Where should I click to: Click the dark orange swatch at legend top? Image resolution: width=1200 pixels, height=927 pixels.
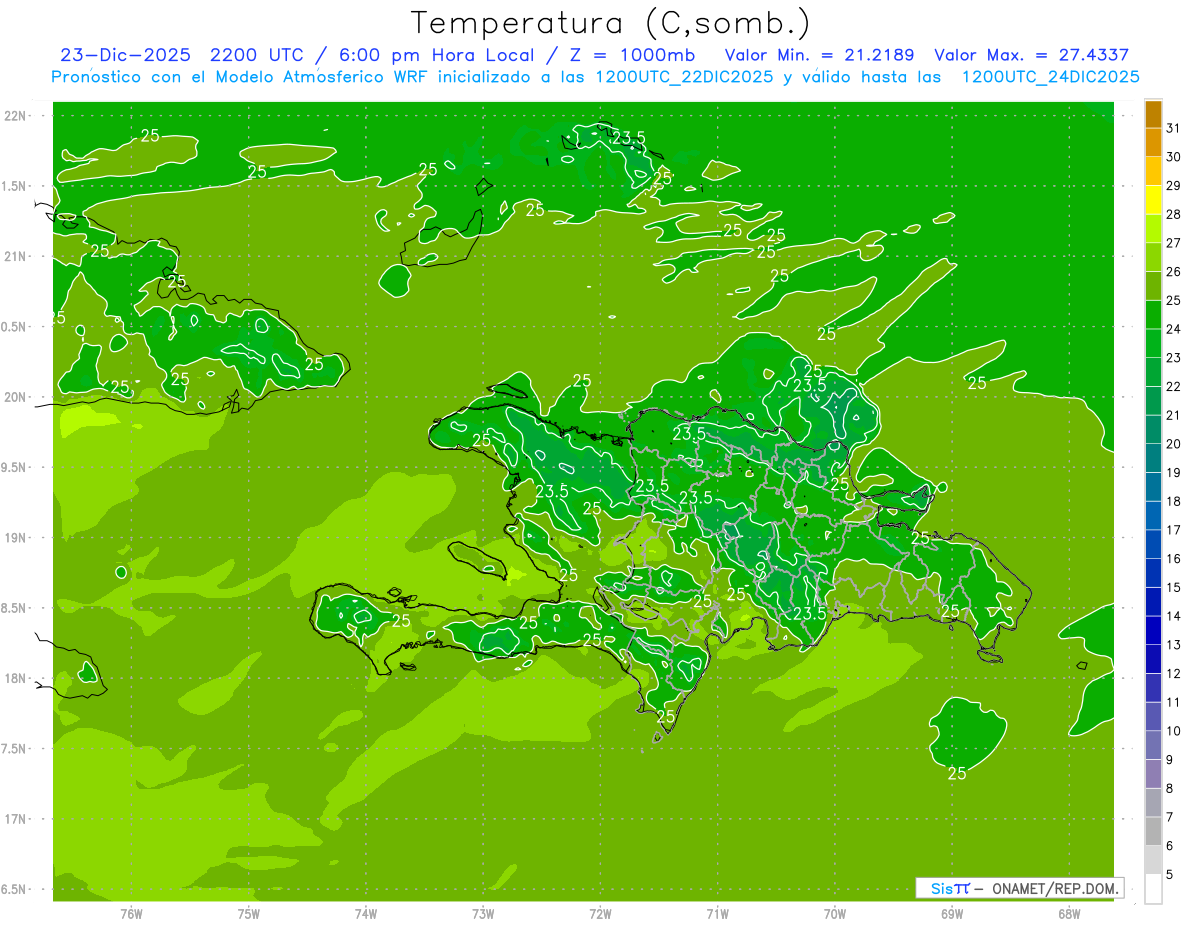coord(1153,114)
